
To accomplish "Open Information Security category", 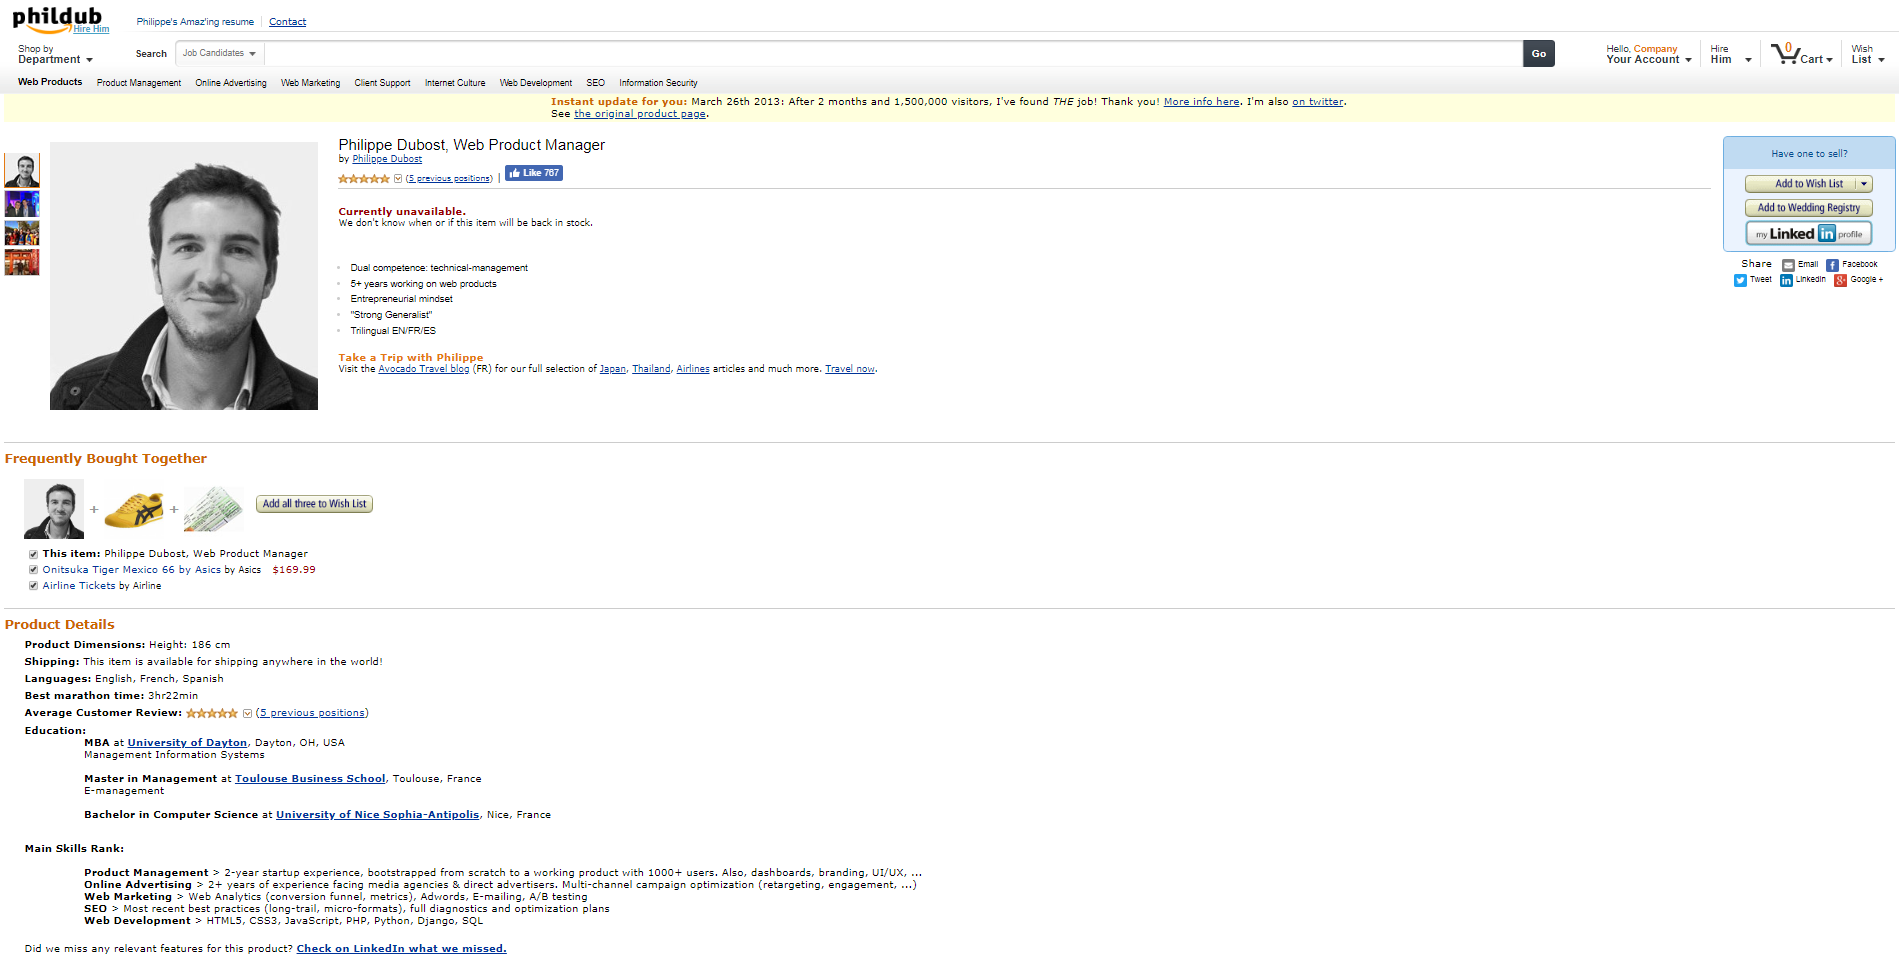I will [658, 83].
